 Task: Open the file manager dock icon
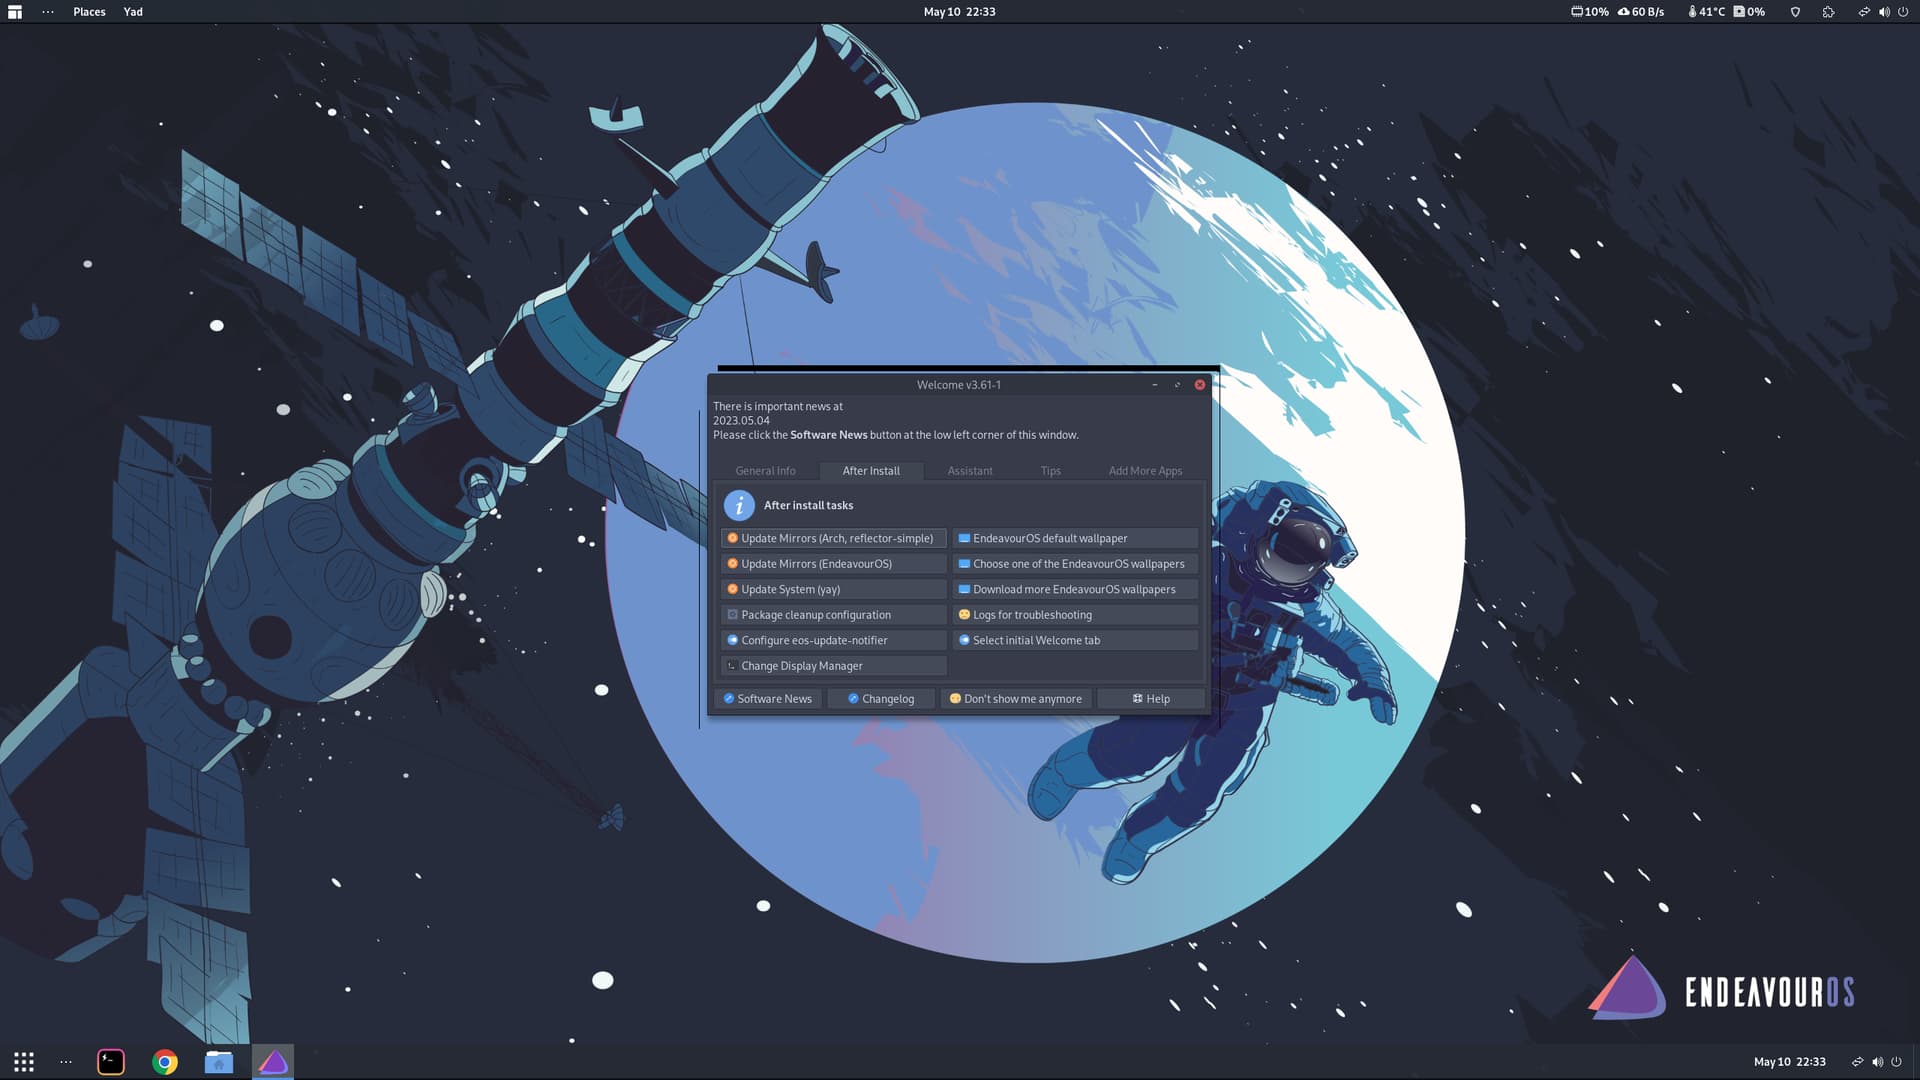point(219,1062)
